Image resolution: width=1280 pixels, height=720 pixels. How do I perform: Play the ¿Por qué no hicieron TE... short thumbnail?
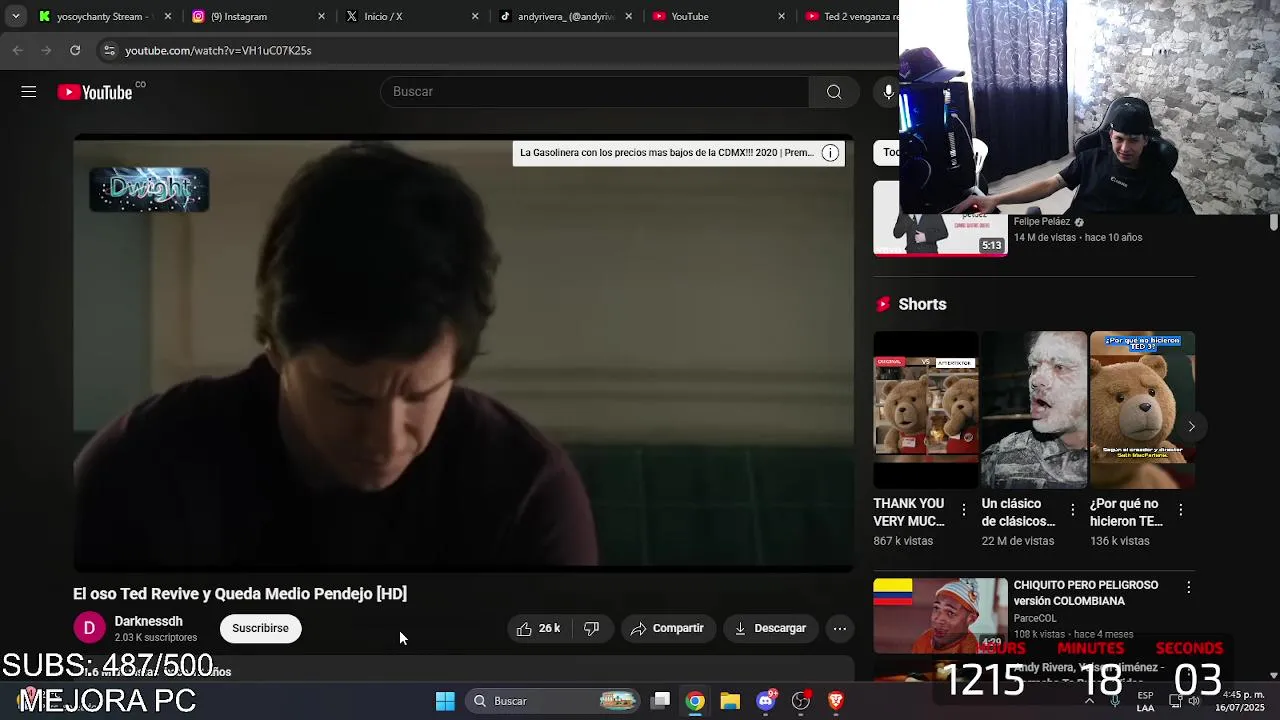click(x=1142, y=410)
